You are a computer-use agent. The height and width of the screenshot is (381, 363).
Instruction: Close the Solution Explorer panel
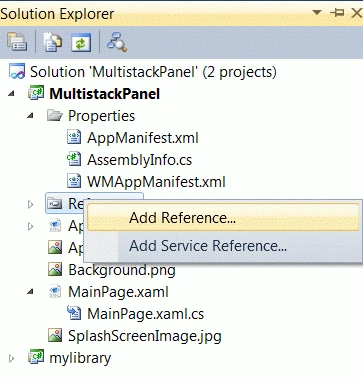click(x=357, y=13)
